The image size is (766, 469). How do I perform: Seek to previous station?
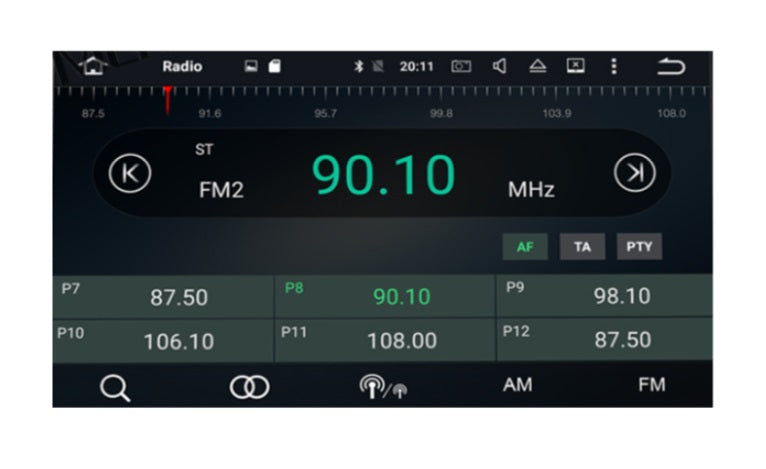[129, 173]
